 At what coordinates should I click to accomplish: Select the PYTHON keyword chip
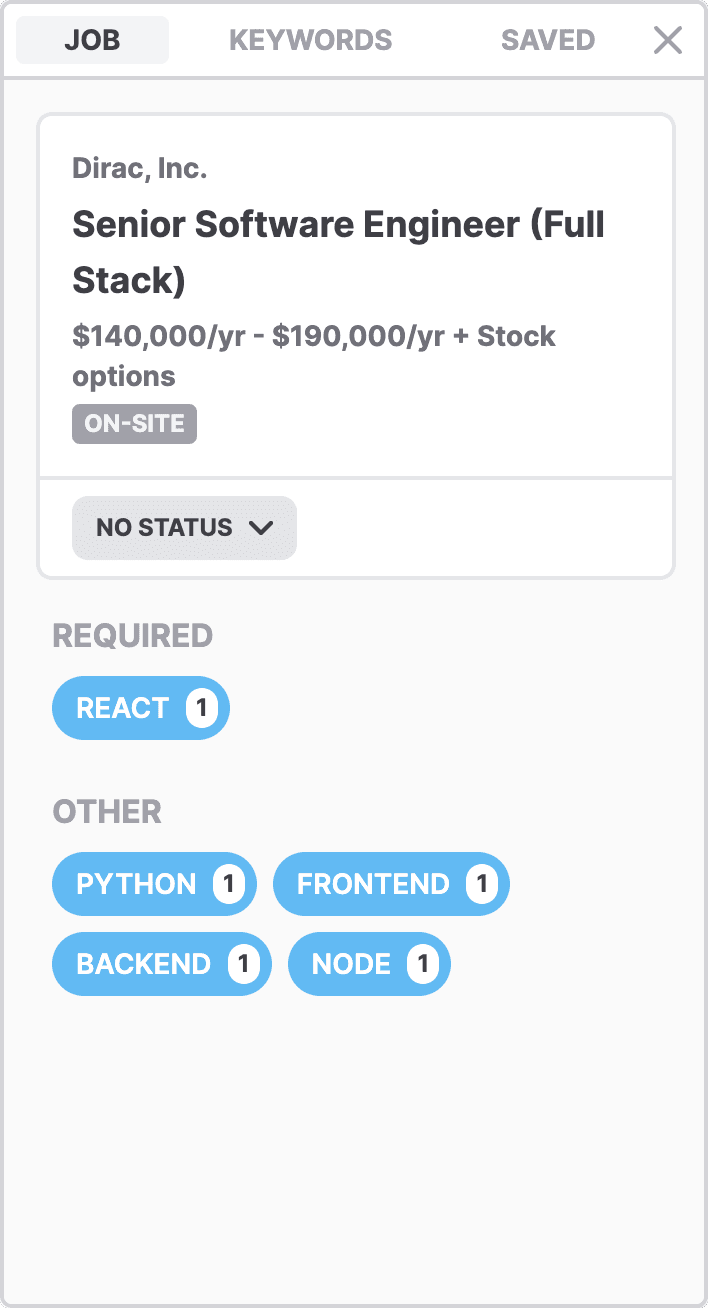[x=154, y=884]
